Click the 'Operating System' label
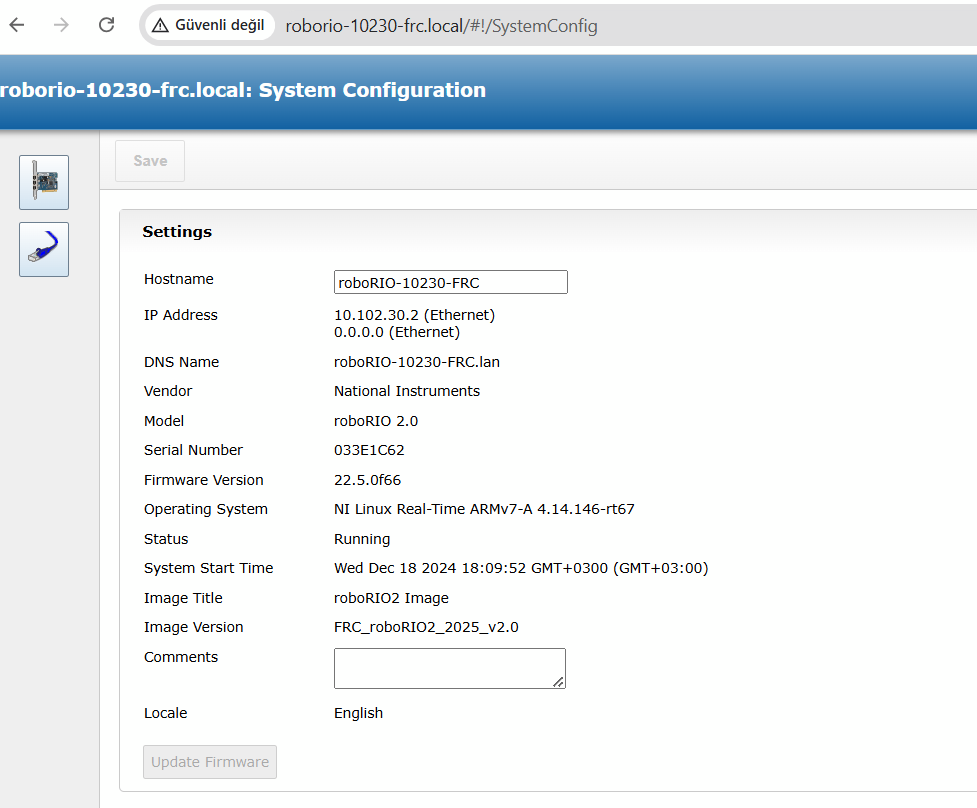The image size is (977, 808). (x=206, y=510)
